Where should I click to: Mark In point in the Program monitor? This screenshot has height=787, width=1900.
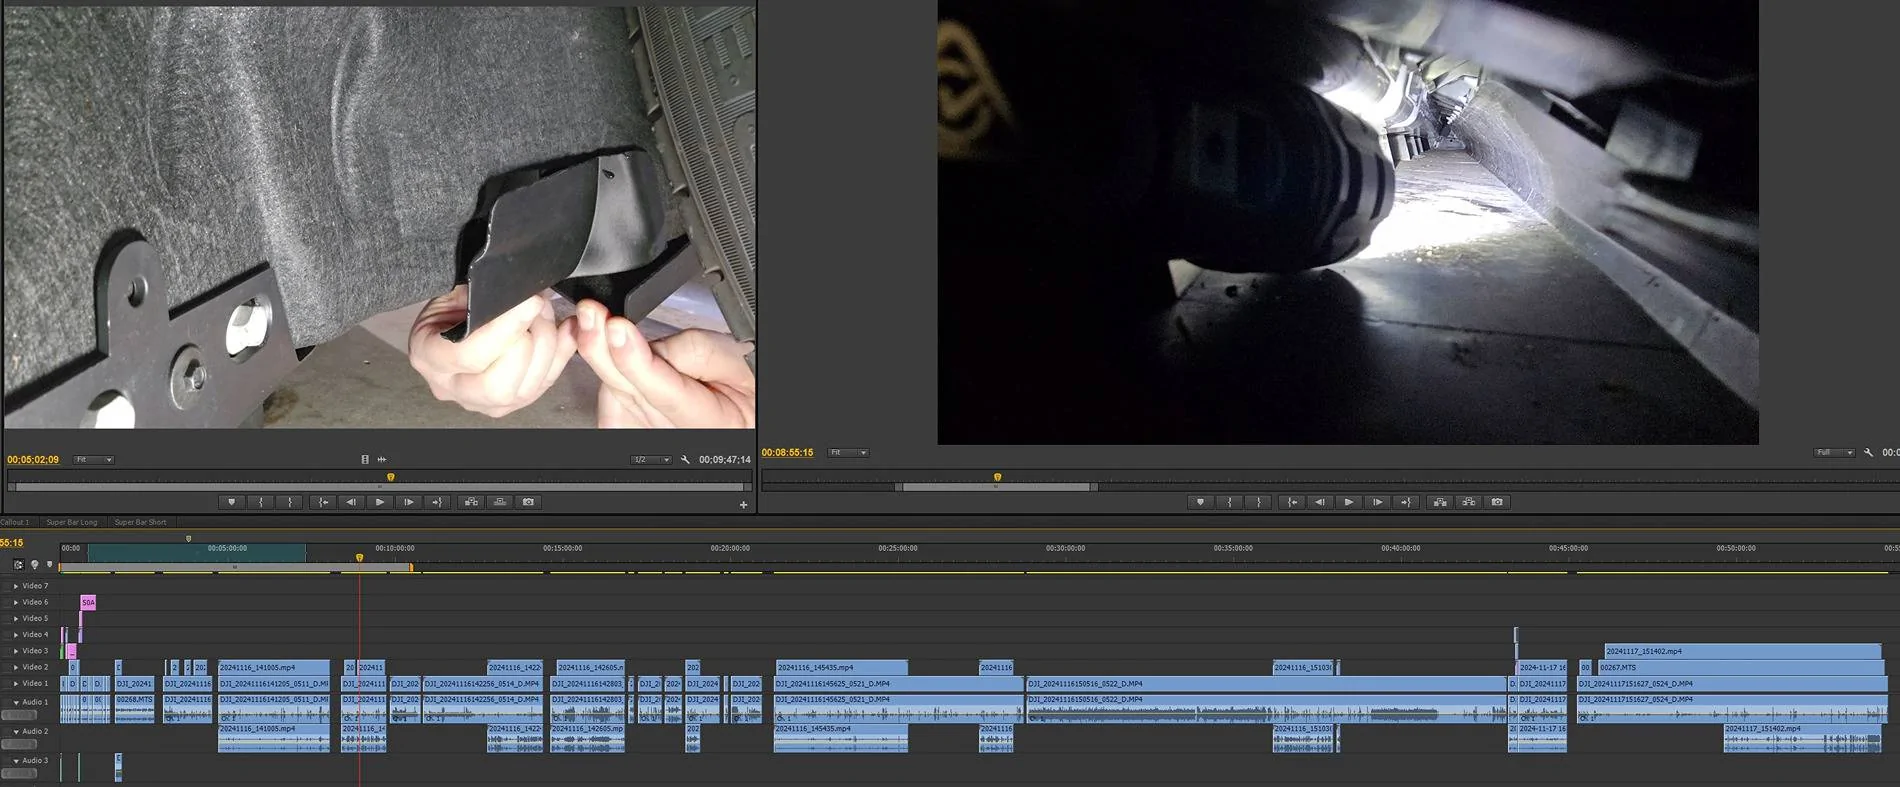coord(1230,502)
